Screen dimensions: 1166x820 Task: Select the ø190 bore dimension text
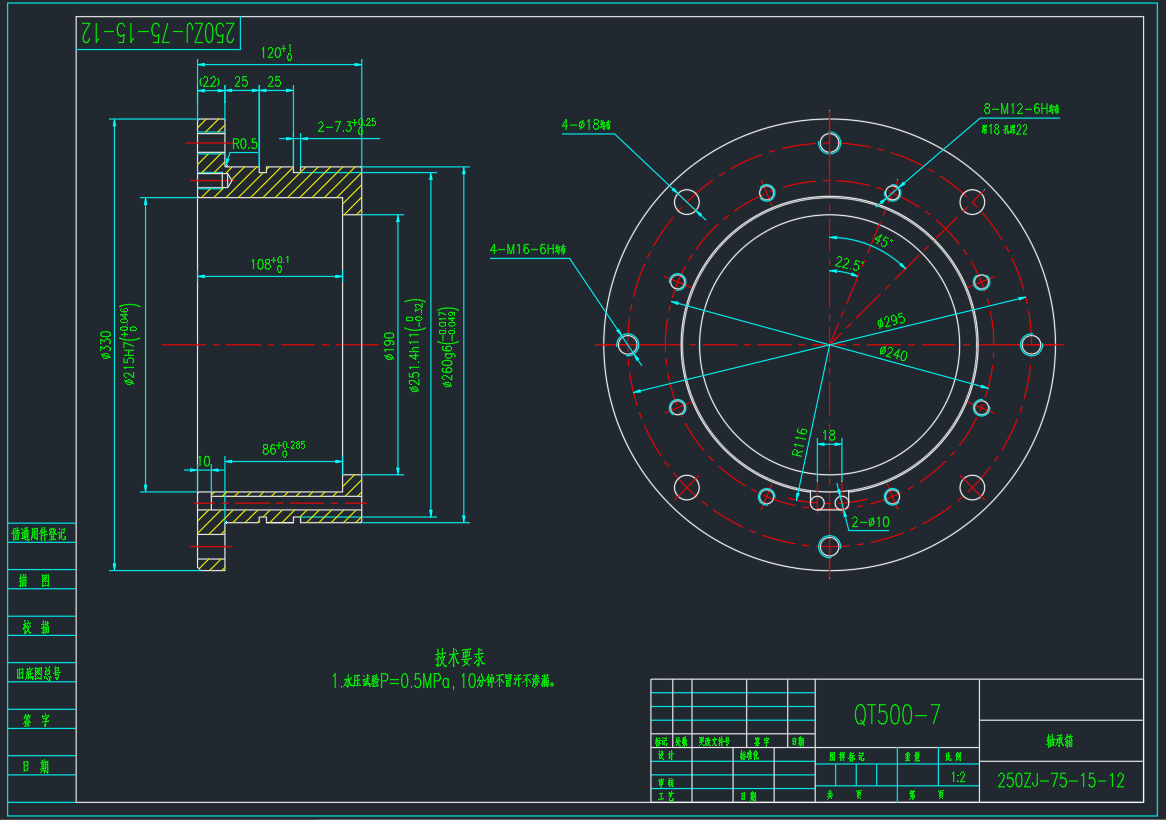(x=390, y=345)
